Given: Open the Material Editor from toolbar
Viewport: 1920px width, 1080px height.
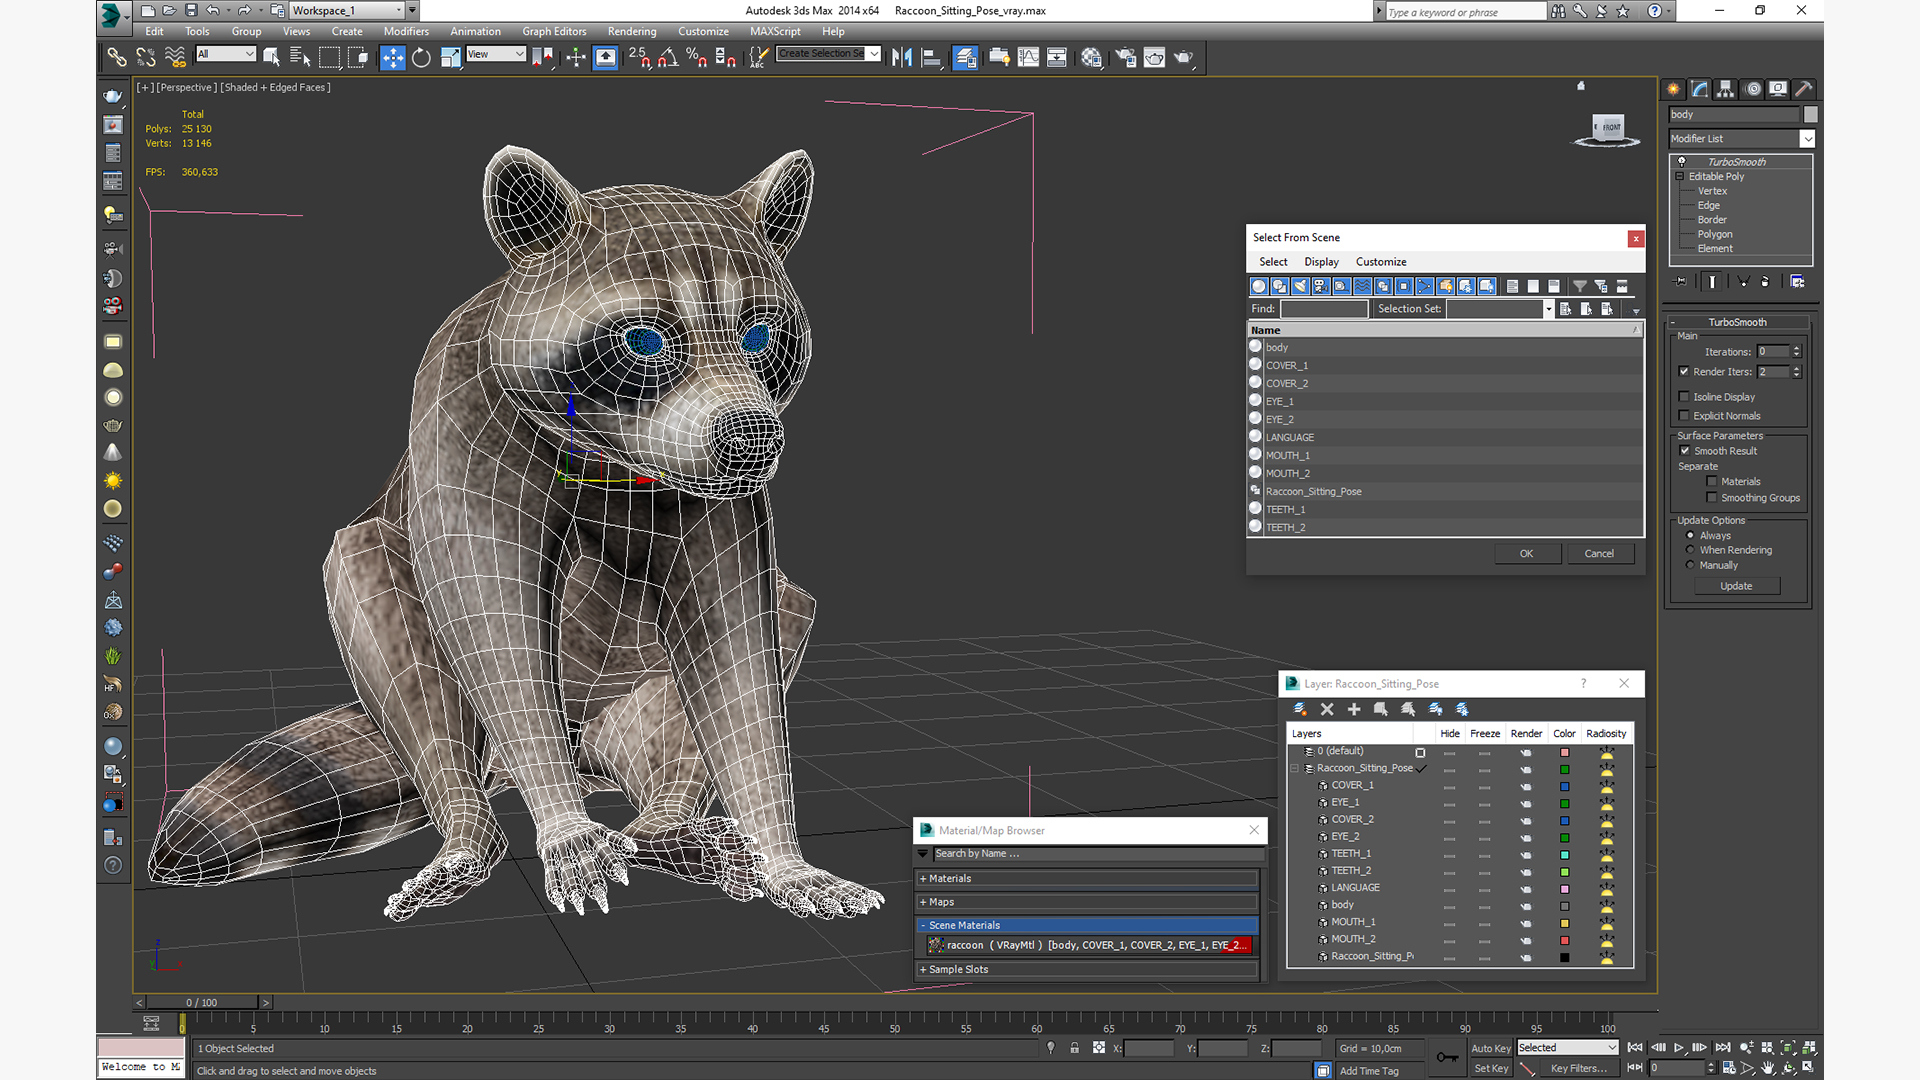Looking at the screenshot, I should pos(1091,58).
